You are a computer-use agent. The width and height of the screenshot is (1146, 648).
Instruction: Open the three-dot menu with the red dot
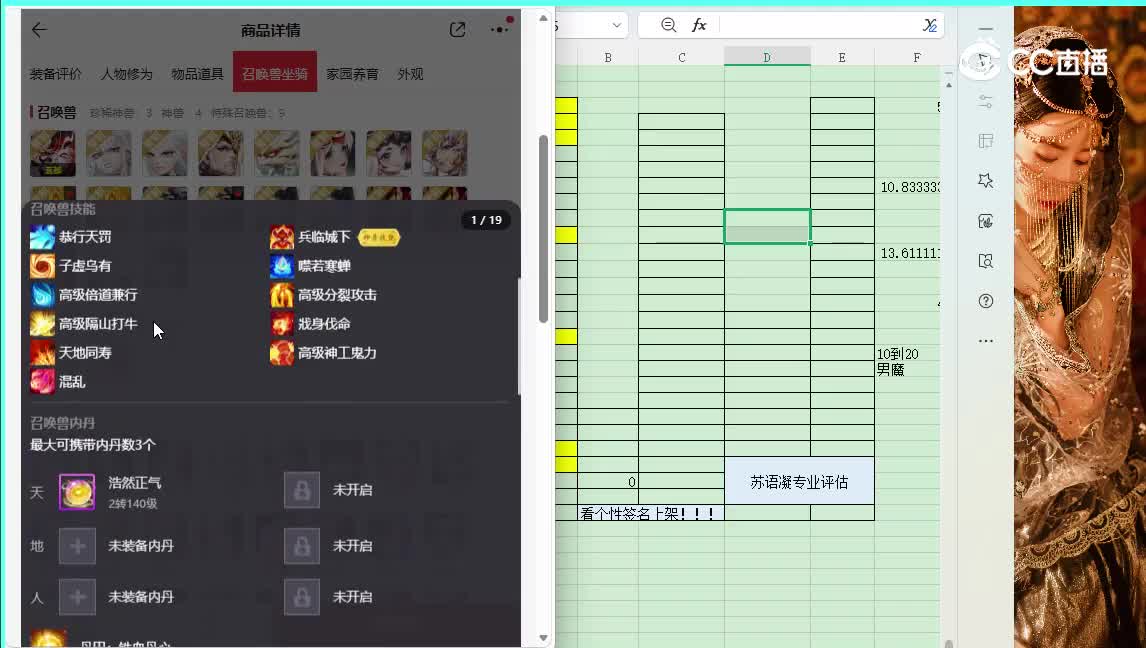coord(501,28)
